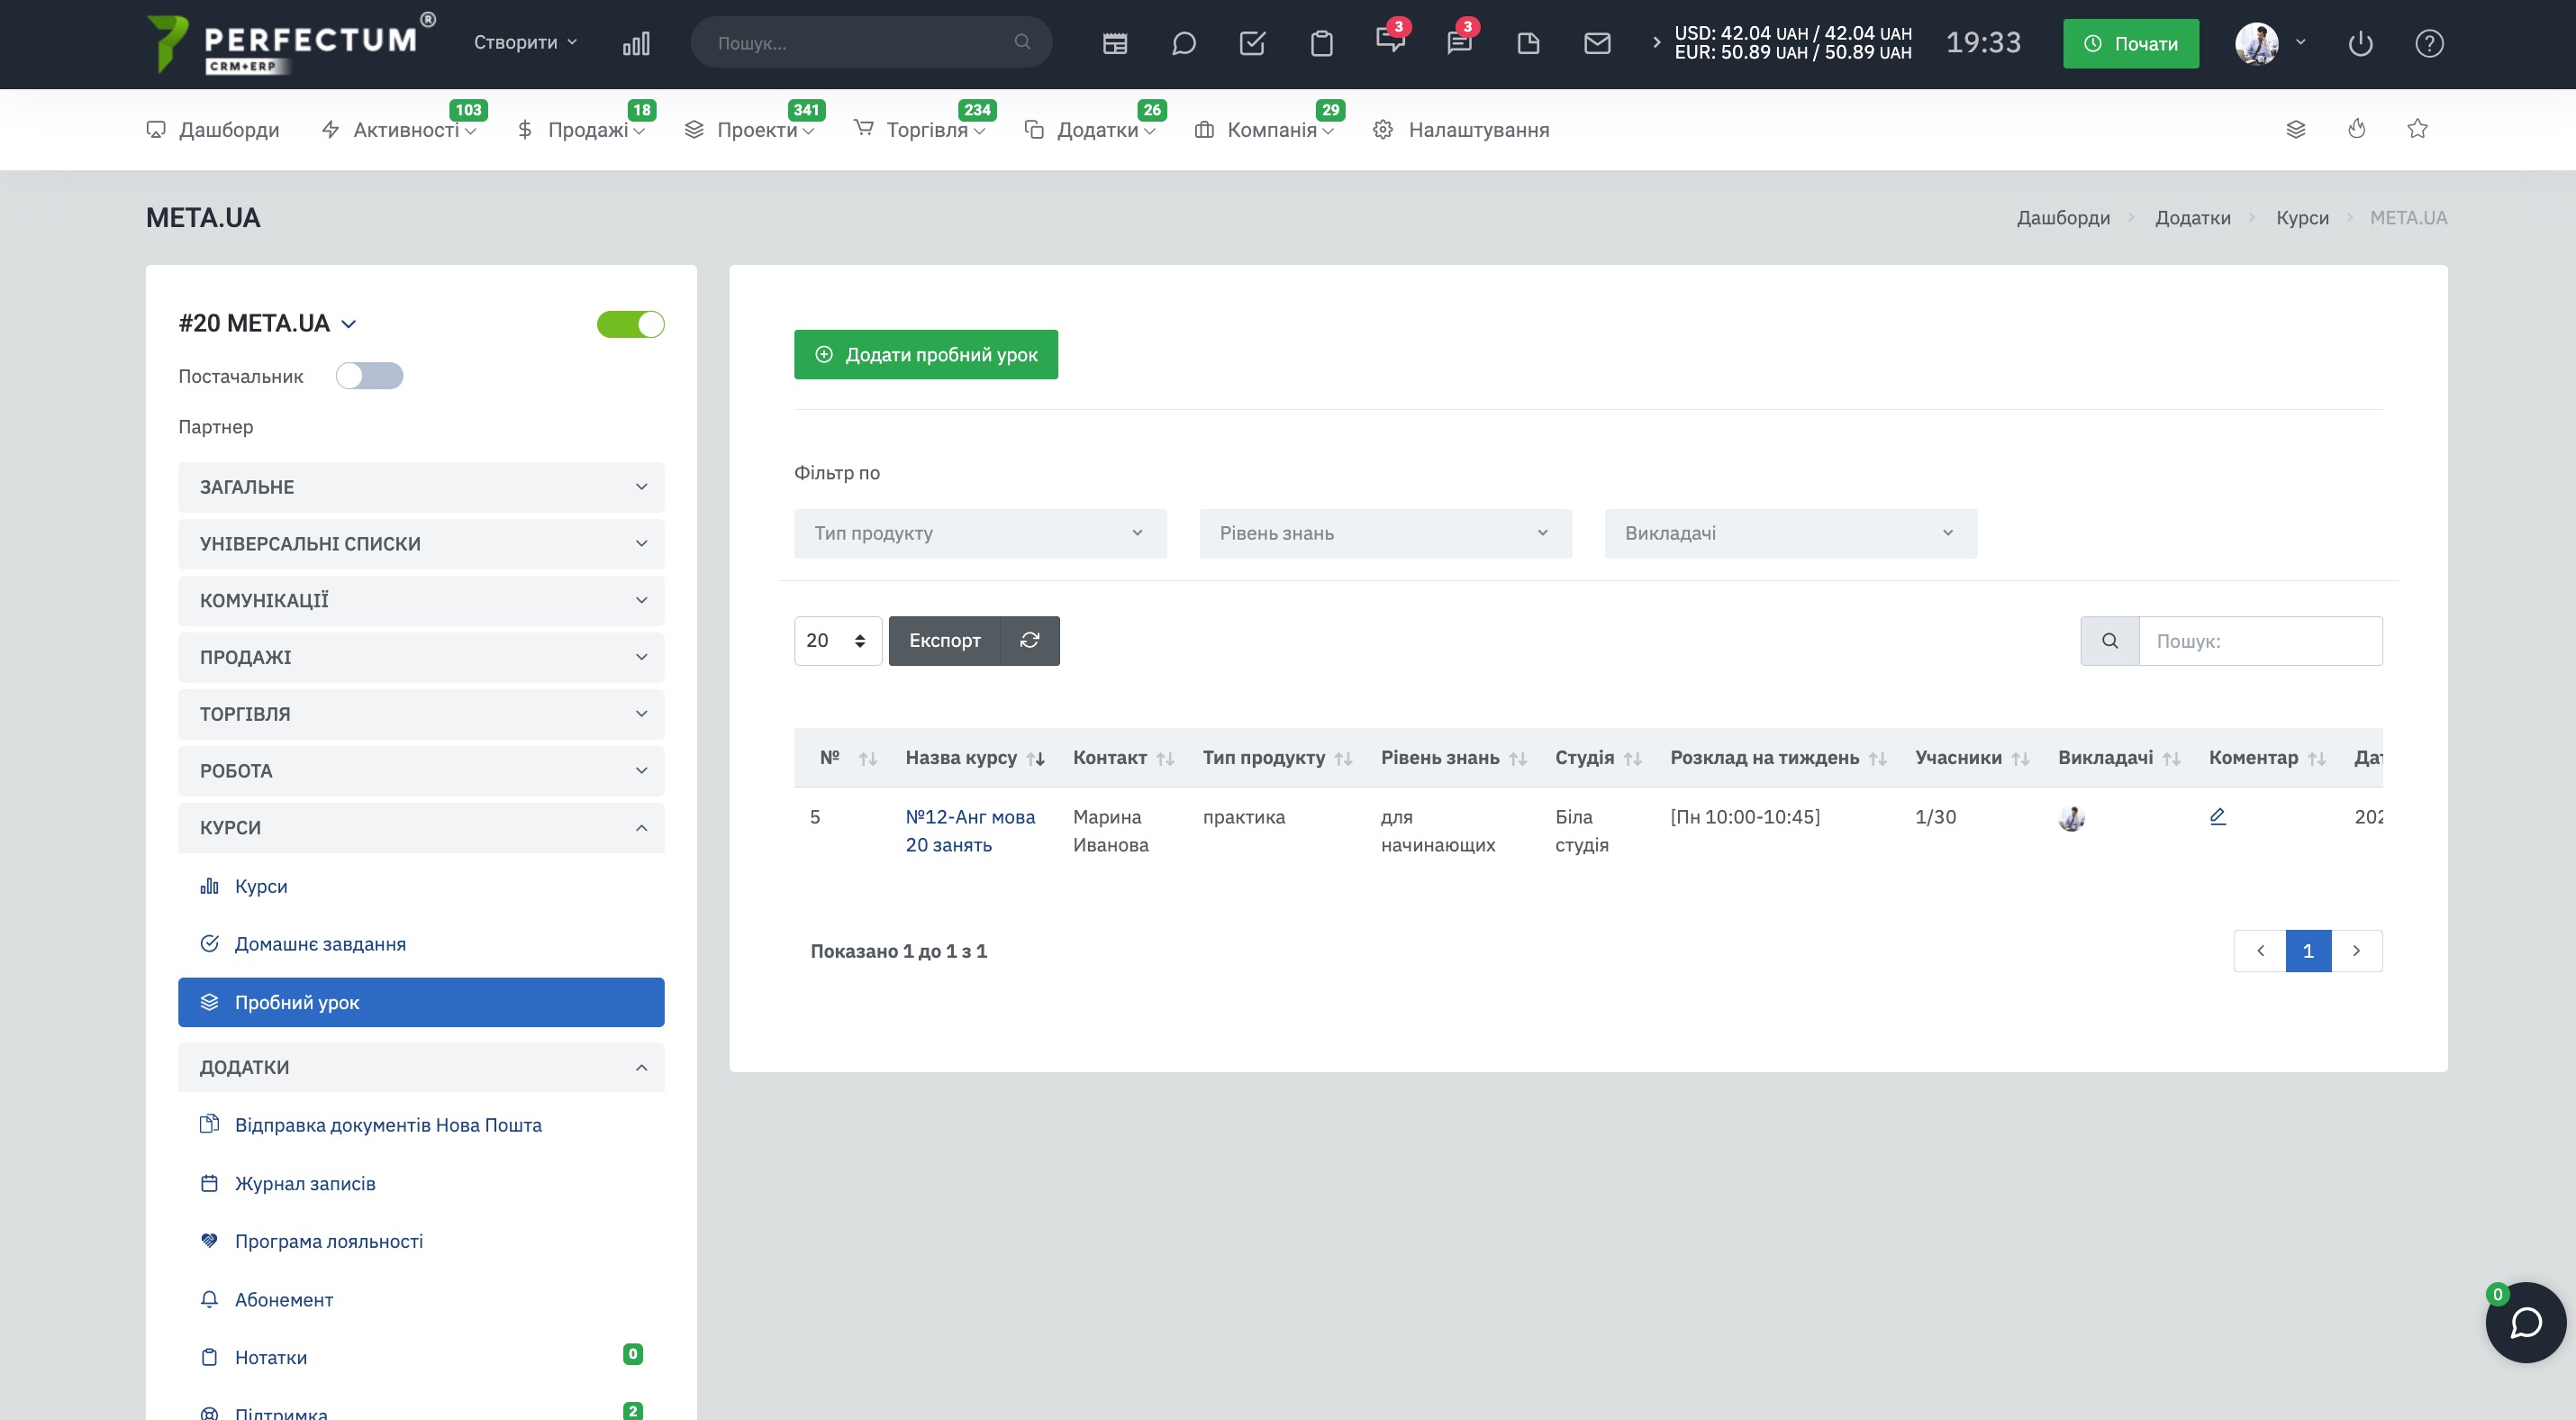Click into the table Пошук field
The height and width of the screenshot is (1420, 2576).
(2260, 641)
